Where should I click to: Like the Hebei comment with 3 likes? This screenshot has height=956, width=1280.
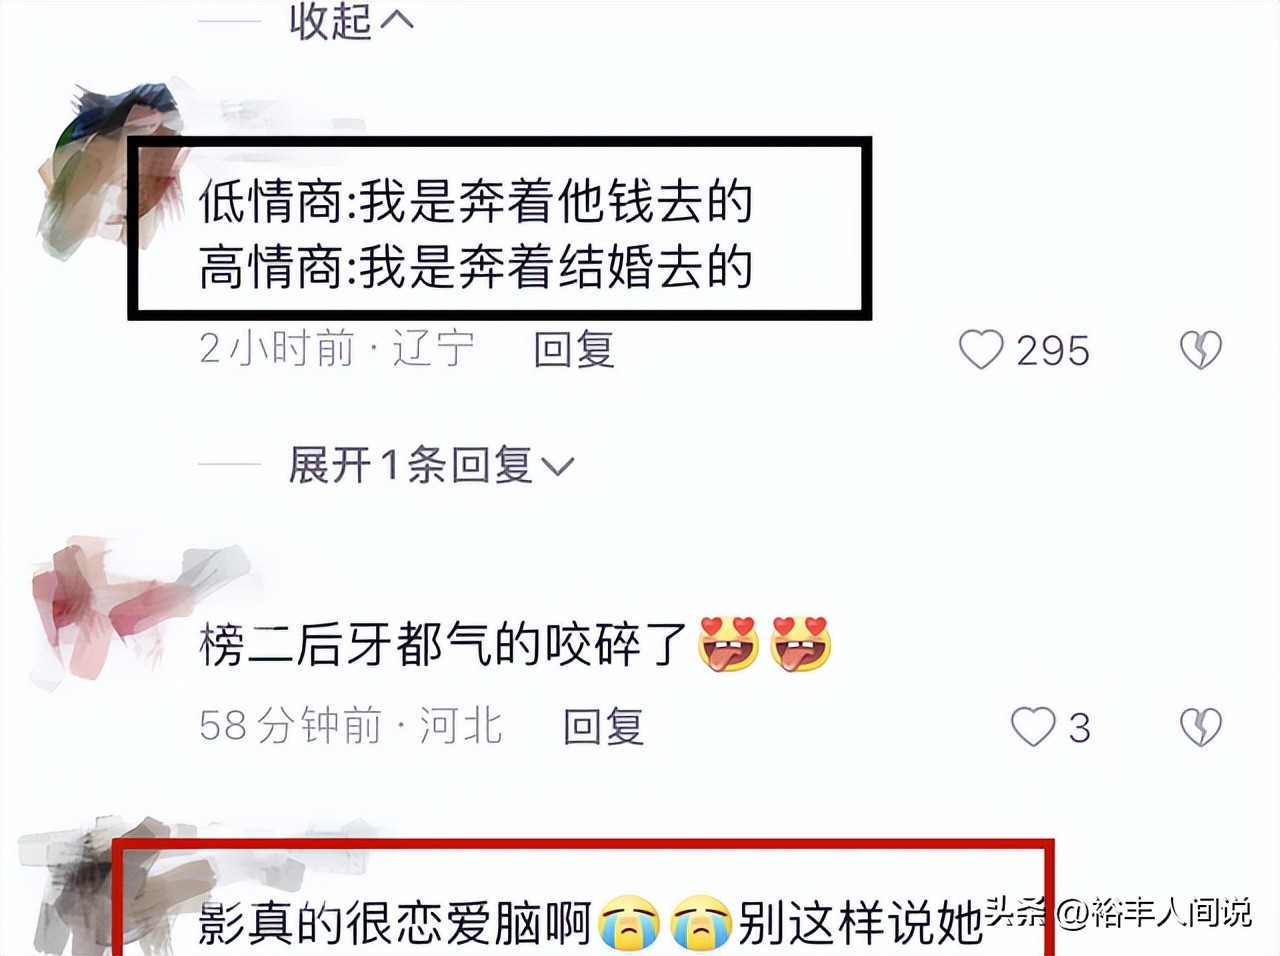[1033, 727]
